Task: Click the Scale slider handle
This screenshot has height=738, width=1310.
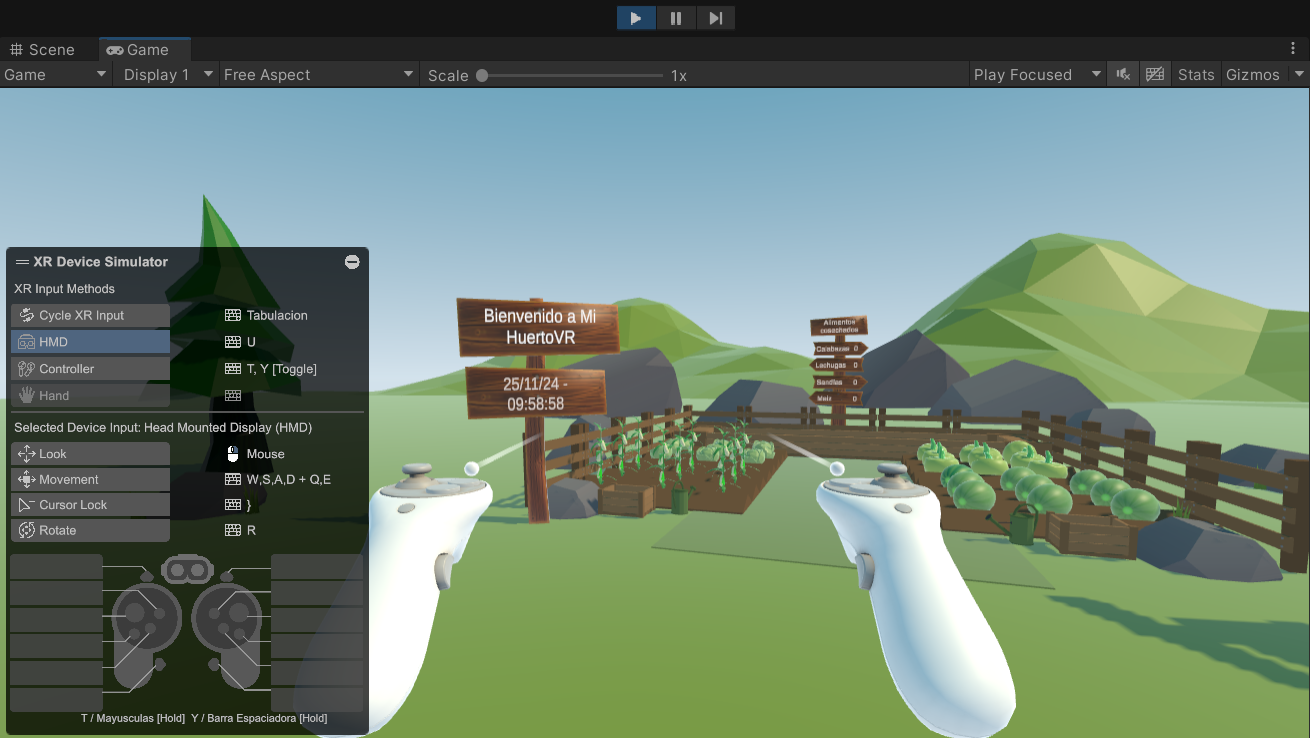Action: click(482, 75)
